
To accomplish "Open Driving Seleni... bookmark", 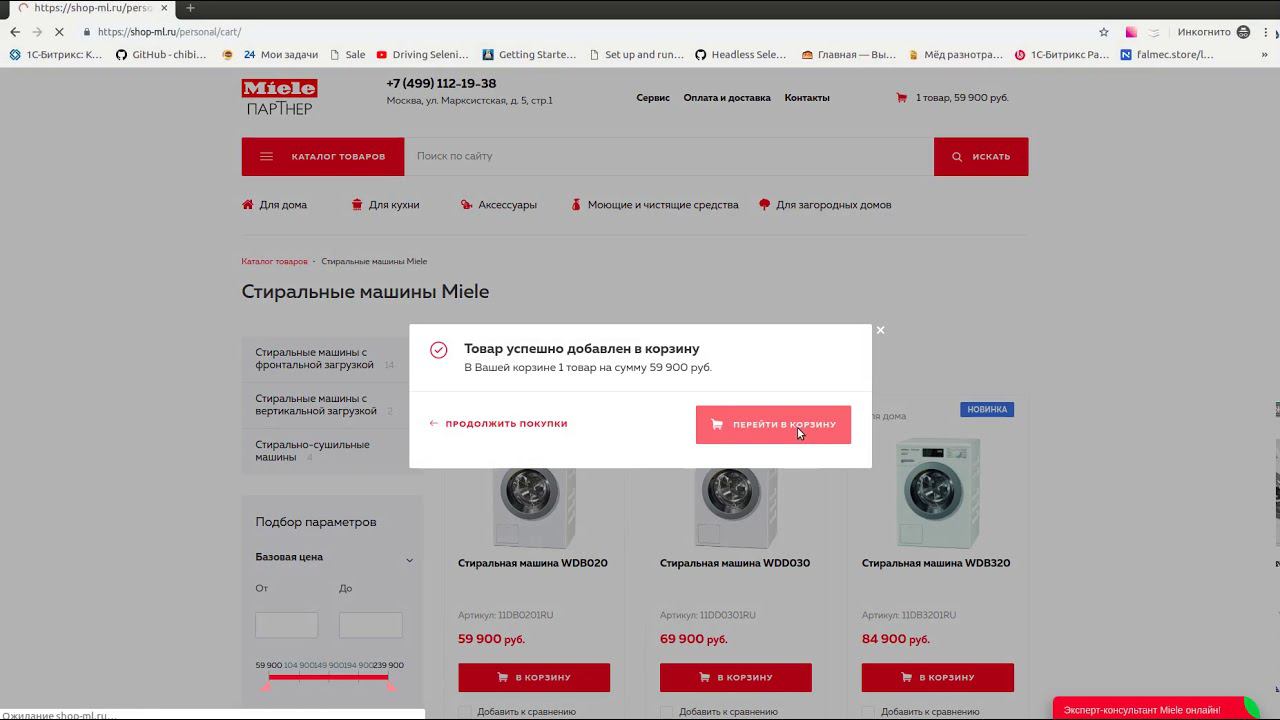I will pos(423,55).
